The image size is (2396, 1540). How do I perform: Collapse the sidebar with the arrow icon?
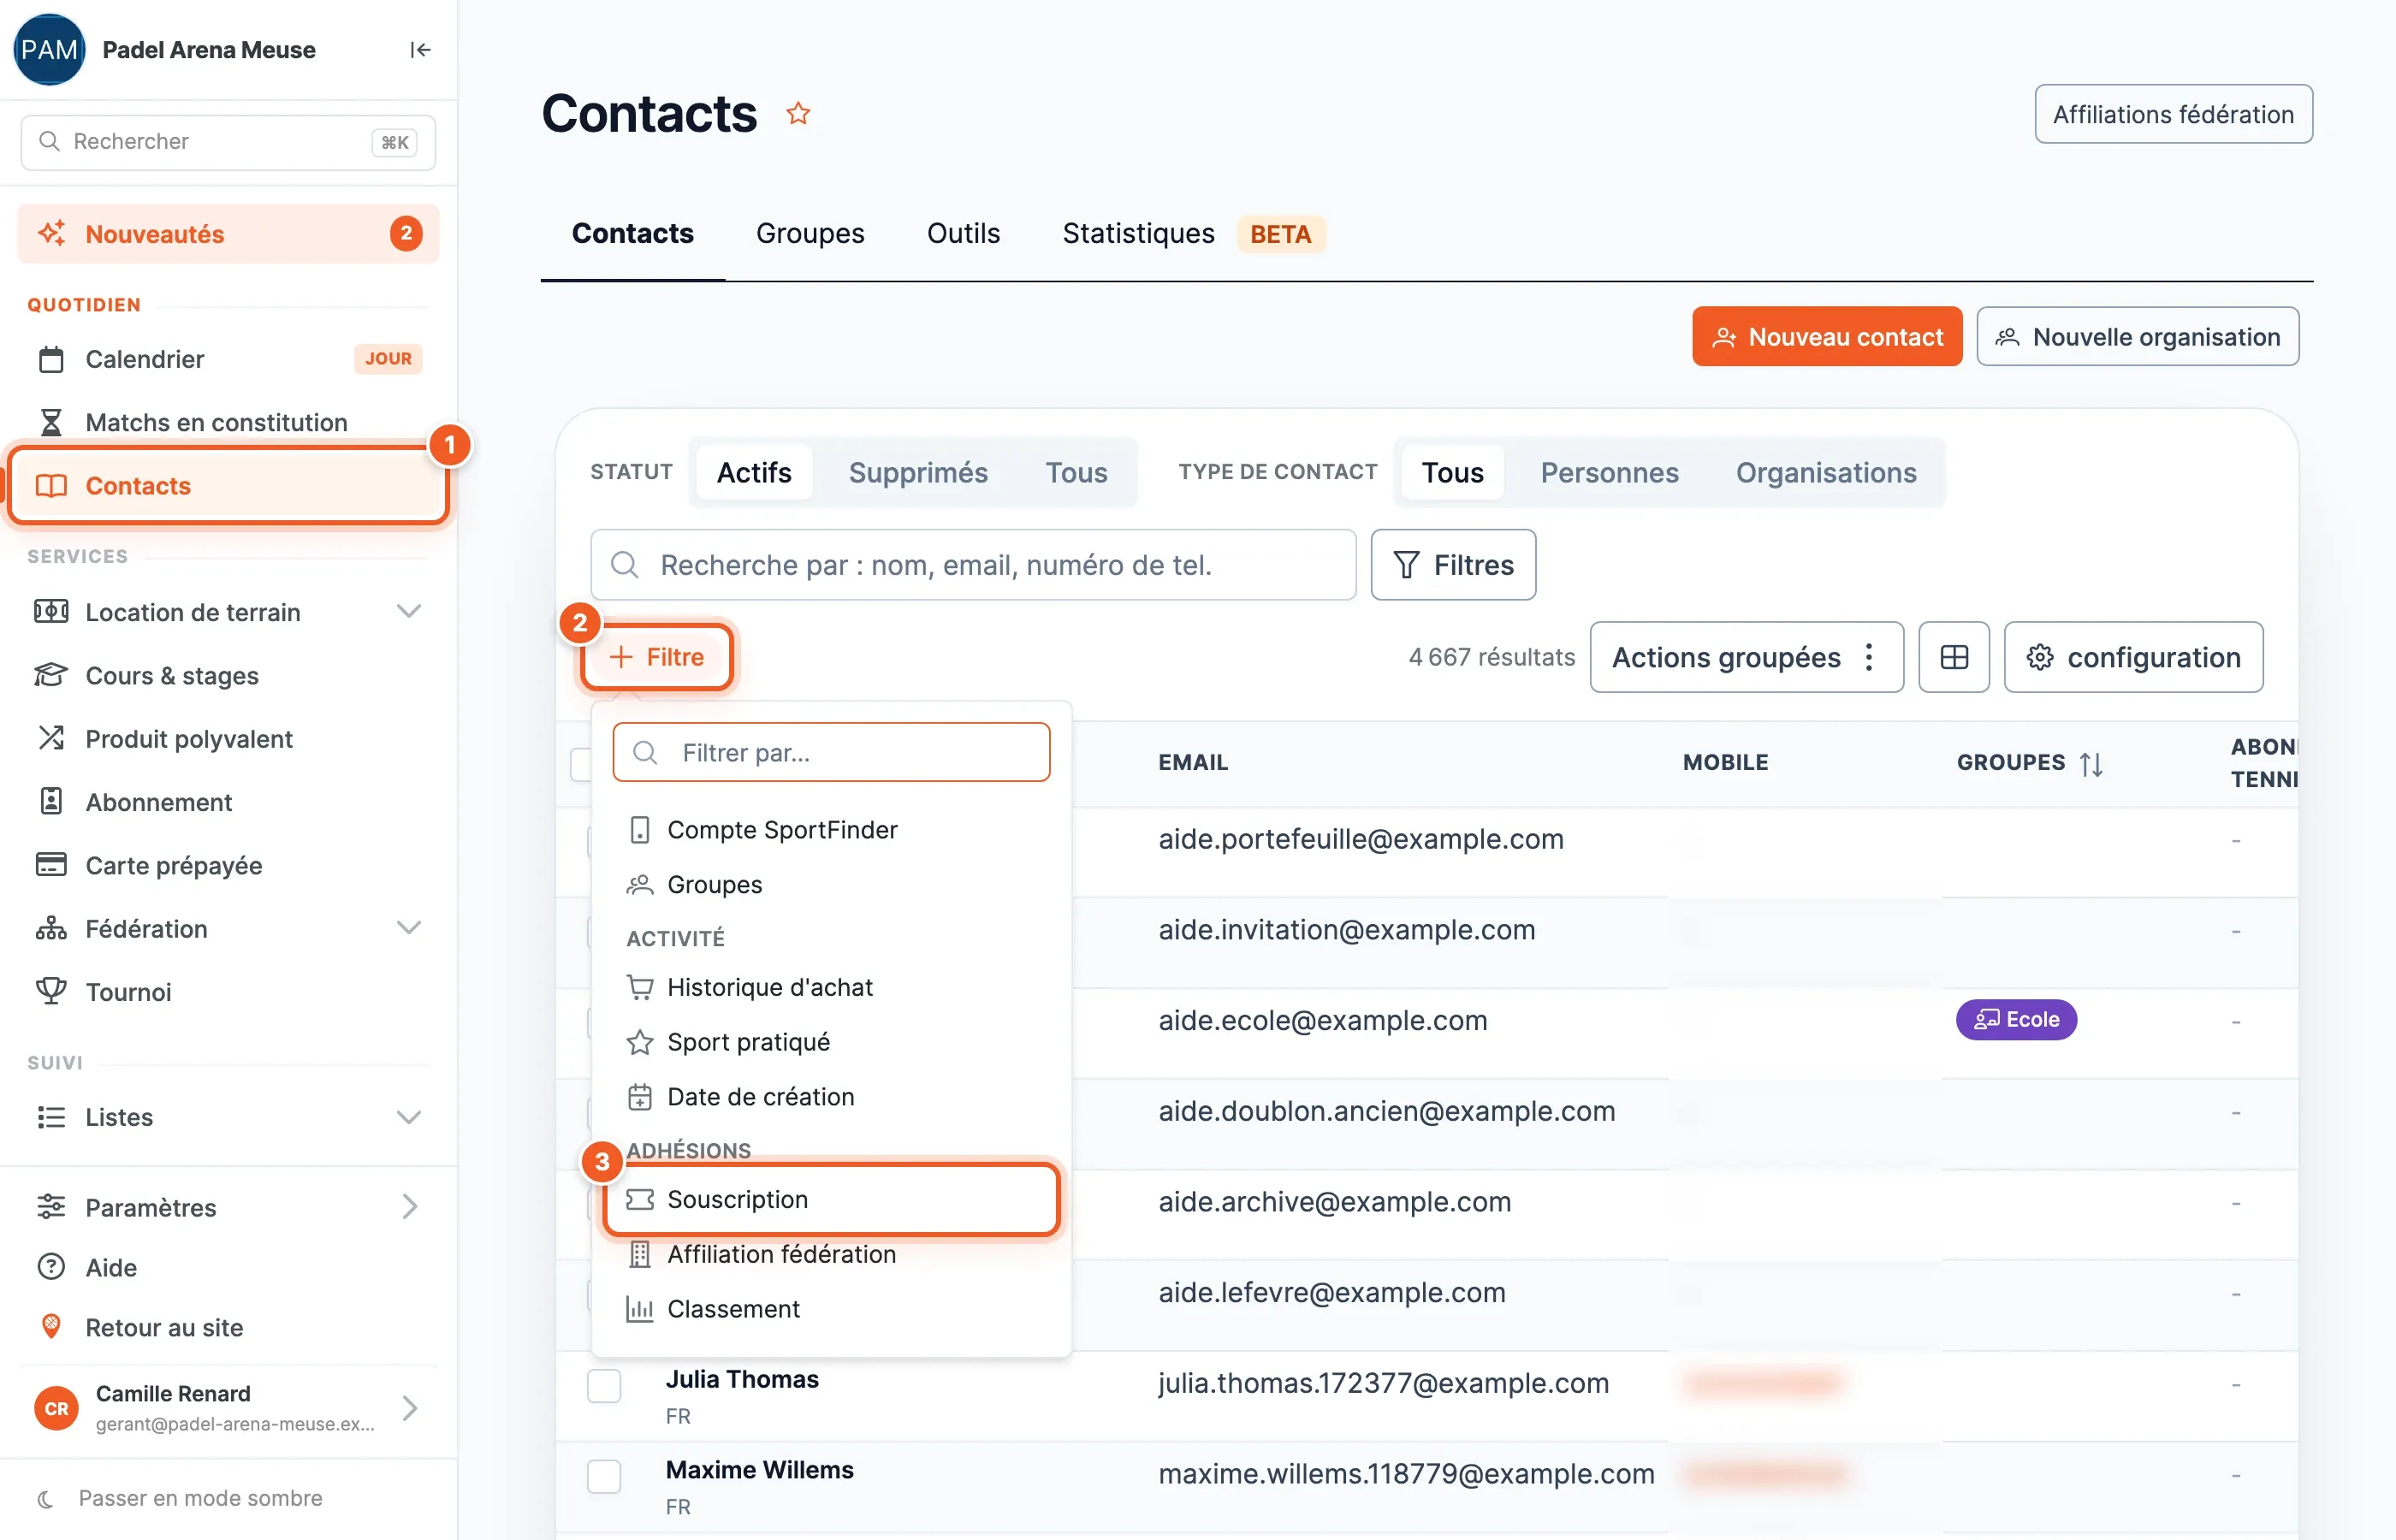tap(420, 50)
